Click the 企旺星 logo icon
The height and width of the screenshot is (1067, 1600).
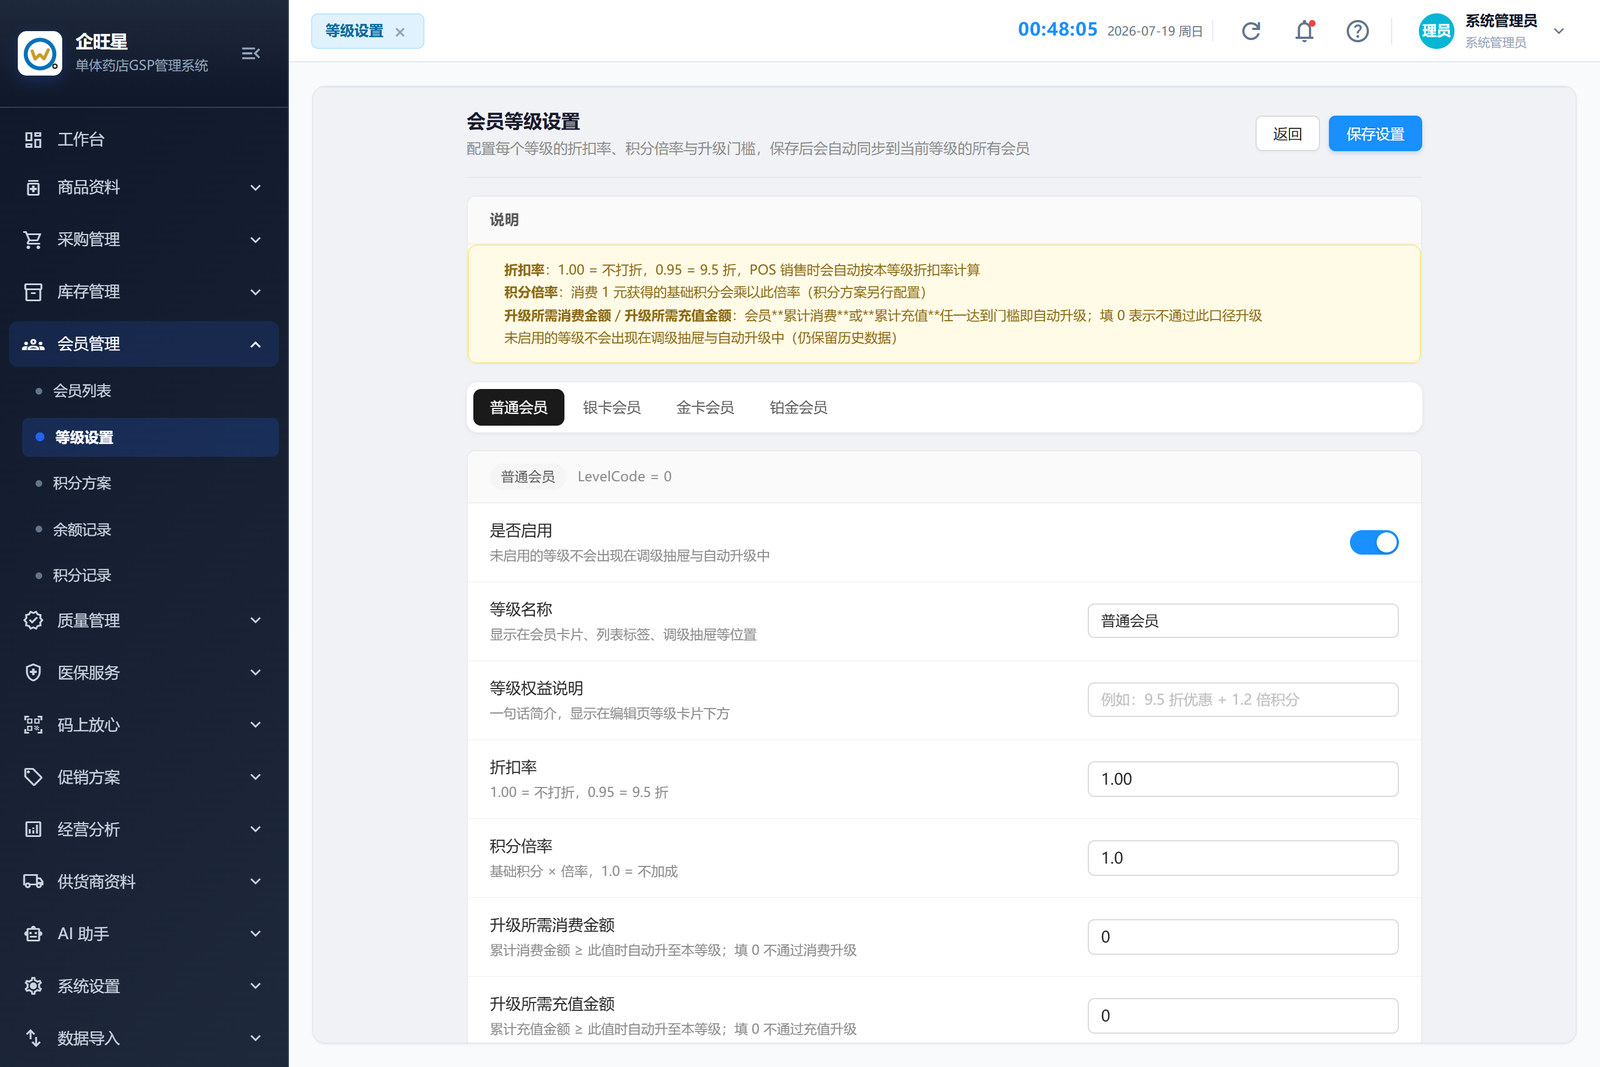tap(40, 53)
